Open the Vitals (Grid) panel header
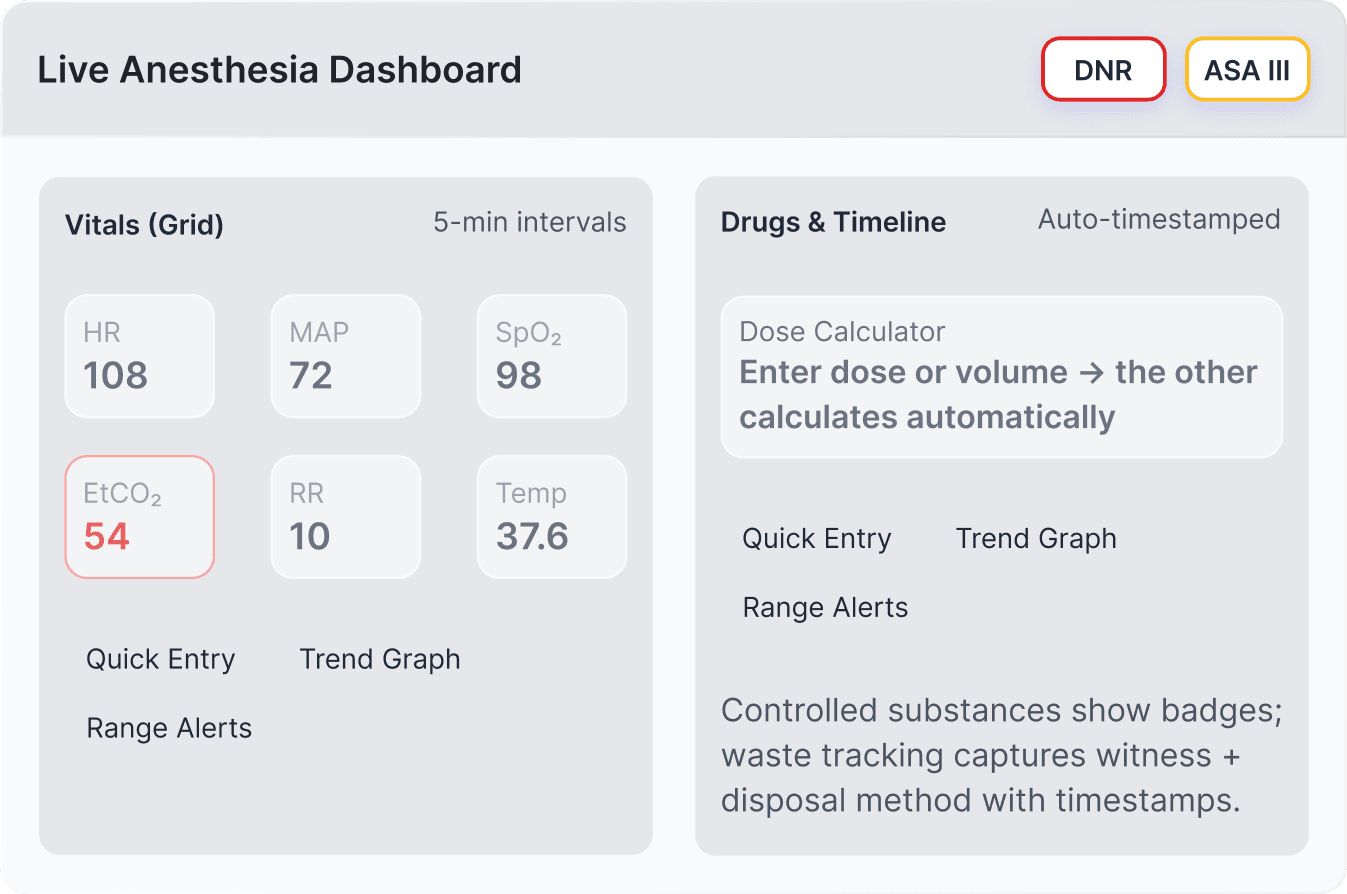Screen dimensions: 1347x894 coord(143,224)
